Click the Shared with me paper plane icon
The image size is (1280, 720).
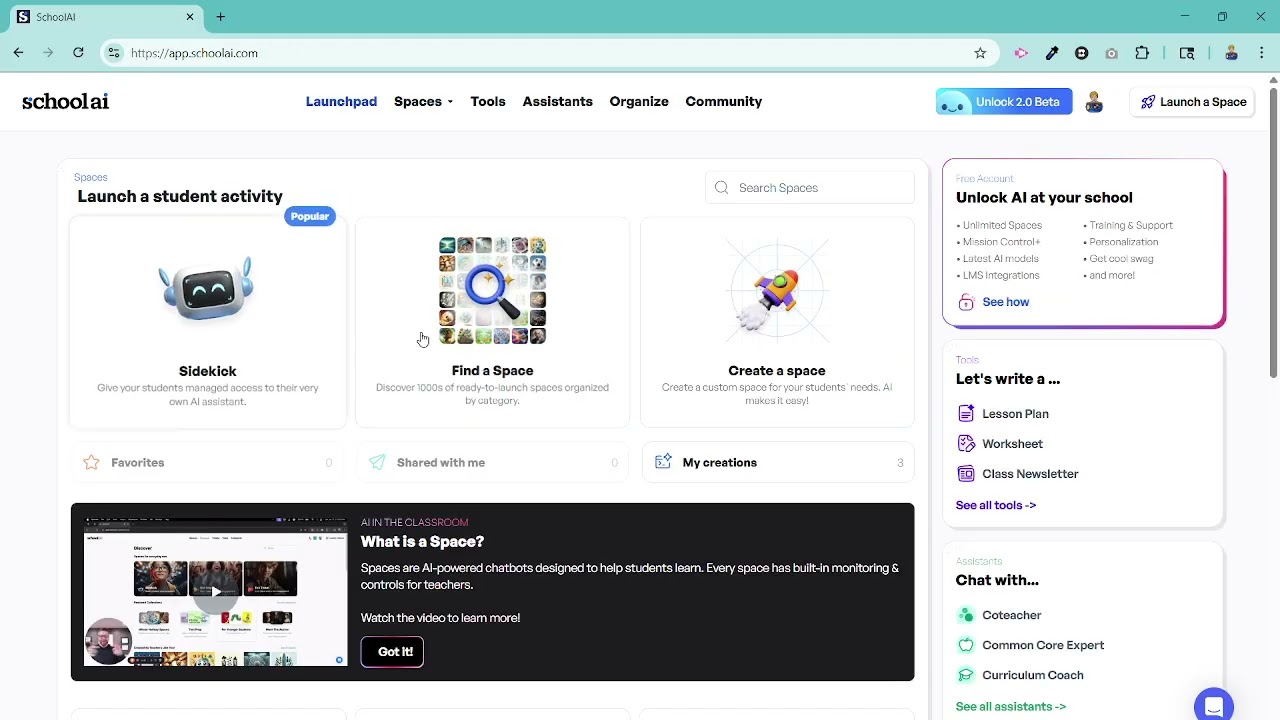[377, 462]
